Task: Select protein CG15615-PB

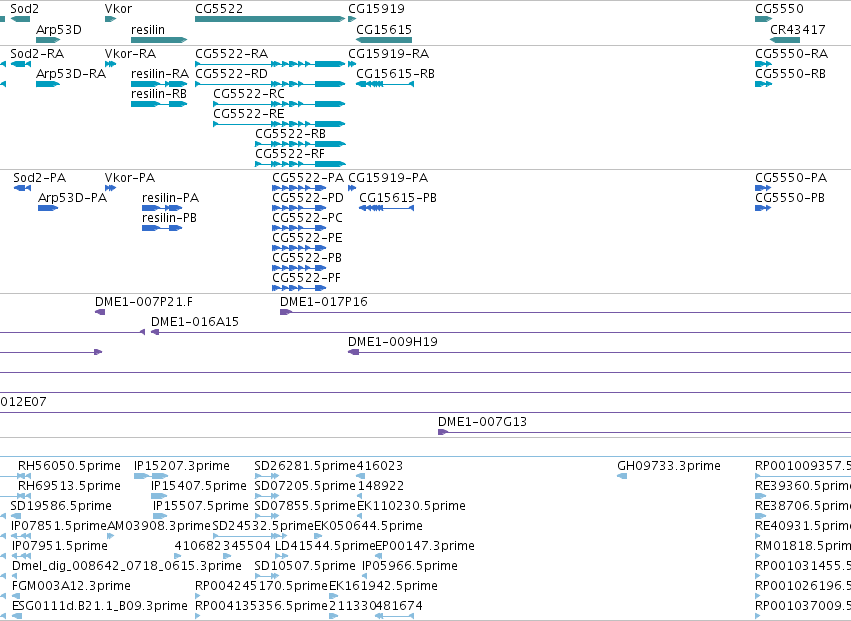Action: (x=386, y=208)
